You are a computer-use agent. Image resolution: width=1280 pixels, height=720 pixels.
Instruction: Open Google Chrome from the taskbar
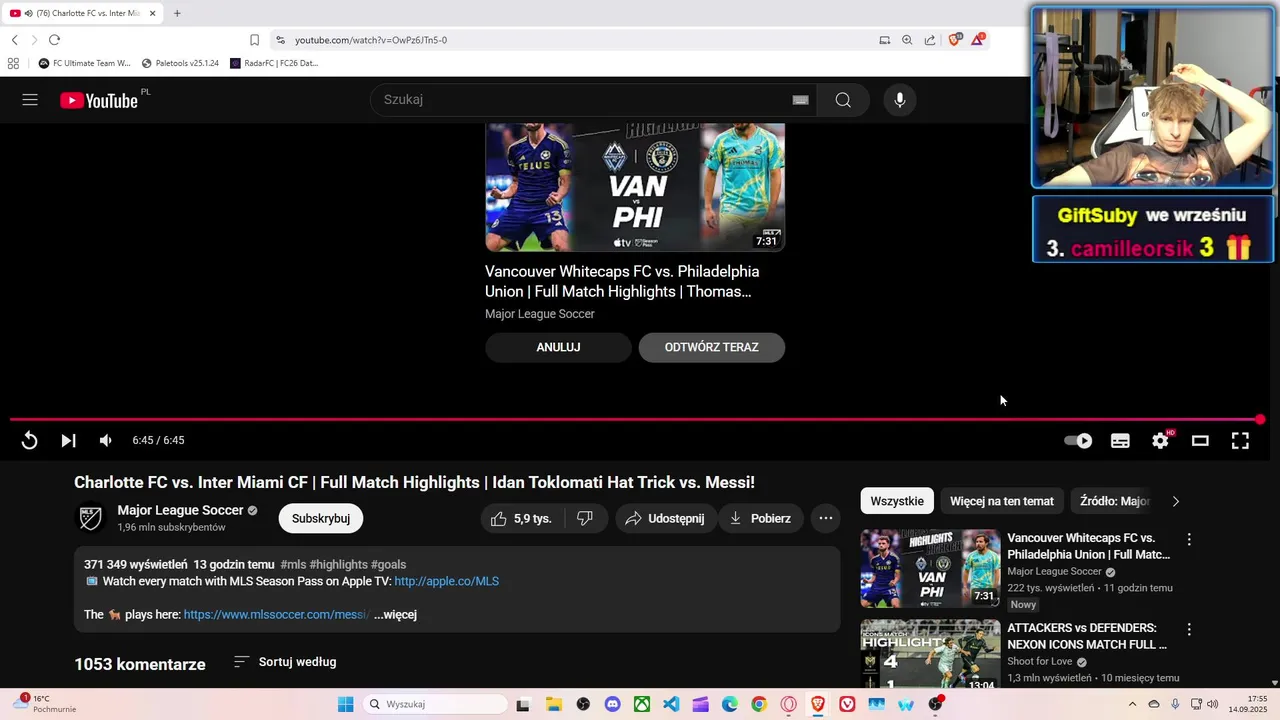(759, 704)
